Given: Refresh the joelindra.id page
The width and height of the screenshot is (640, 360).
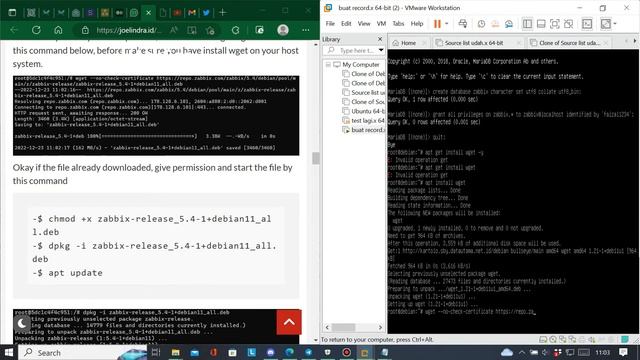Looking at the screenshot, I should pos(36,30).
